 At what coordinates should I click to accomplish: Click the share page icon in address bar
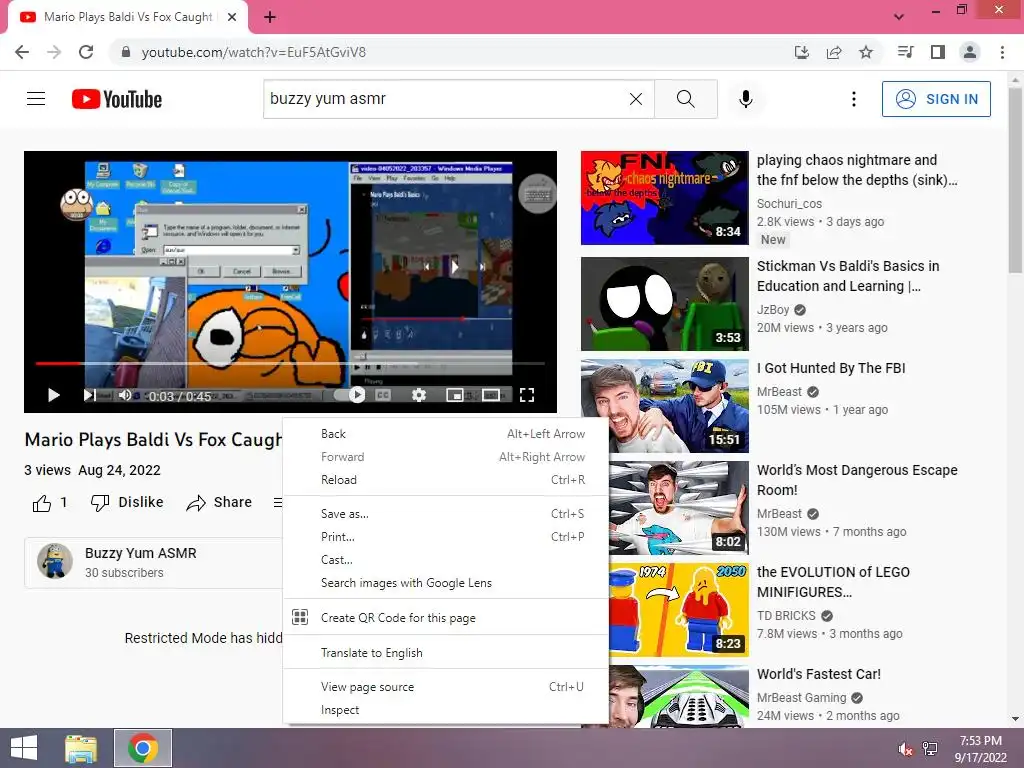pyautogui.click(x=834, y=52)
